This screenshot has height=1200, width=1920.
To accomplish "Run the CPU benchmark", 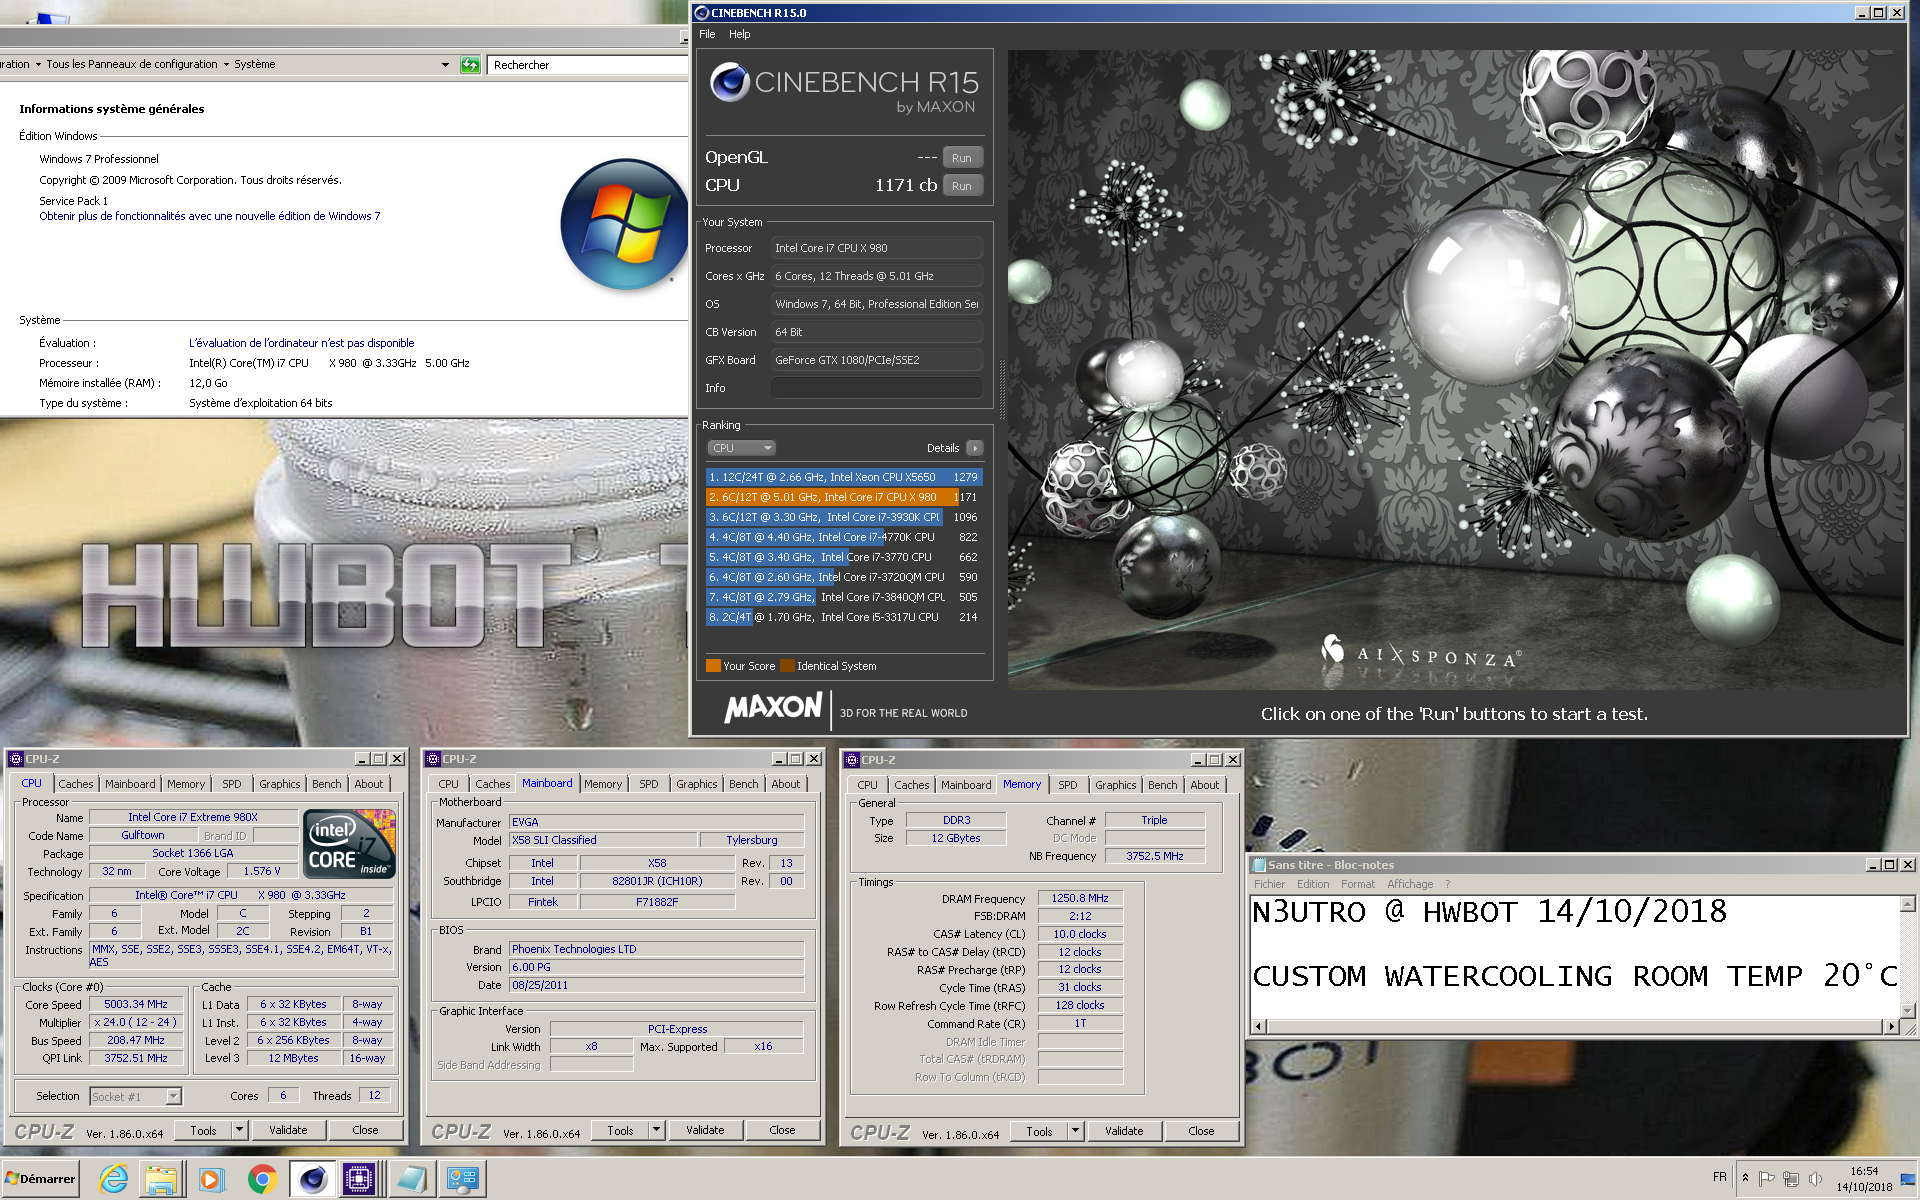I will point(962,186).
